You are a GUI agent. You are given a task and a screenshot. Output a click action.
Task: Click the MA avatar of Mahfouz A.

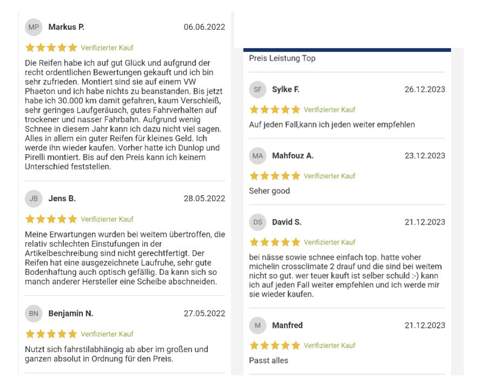point(258,156)
